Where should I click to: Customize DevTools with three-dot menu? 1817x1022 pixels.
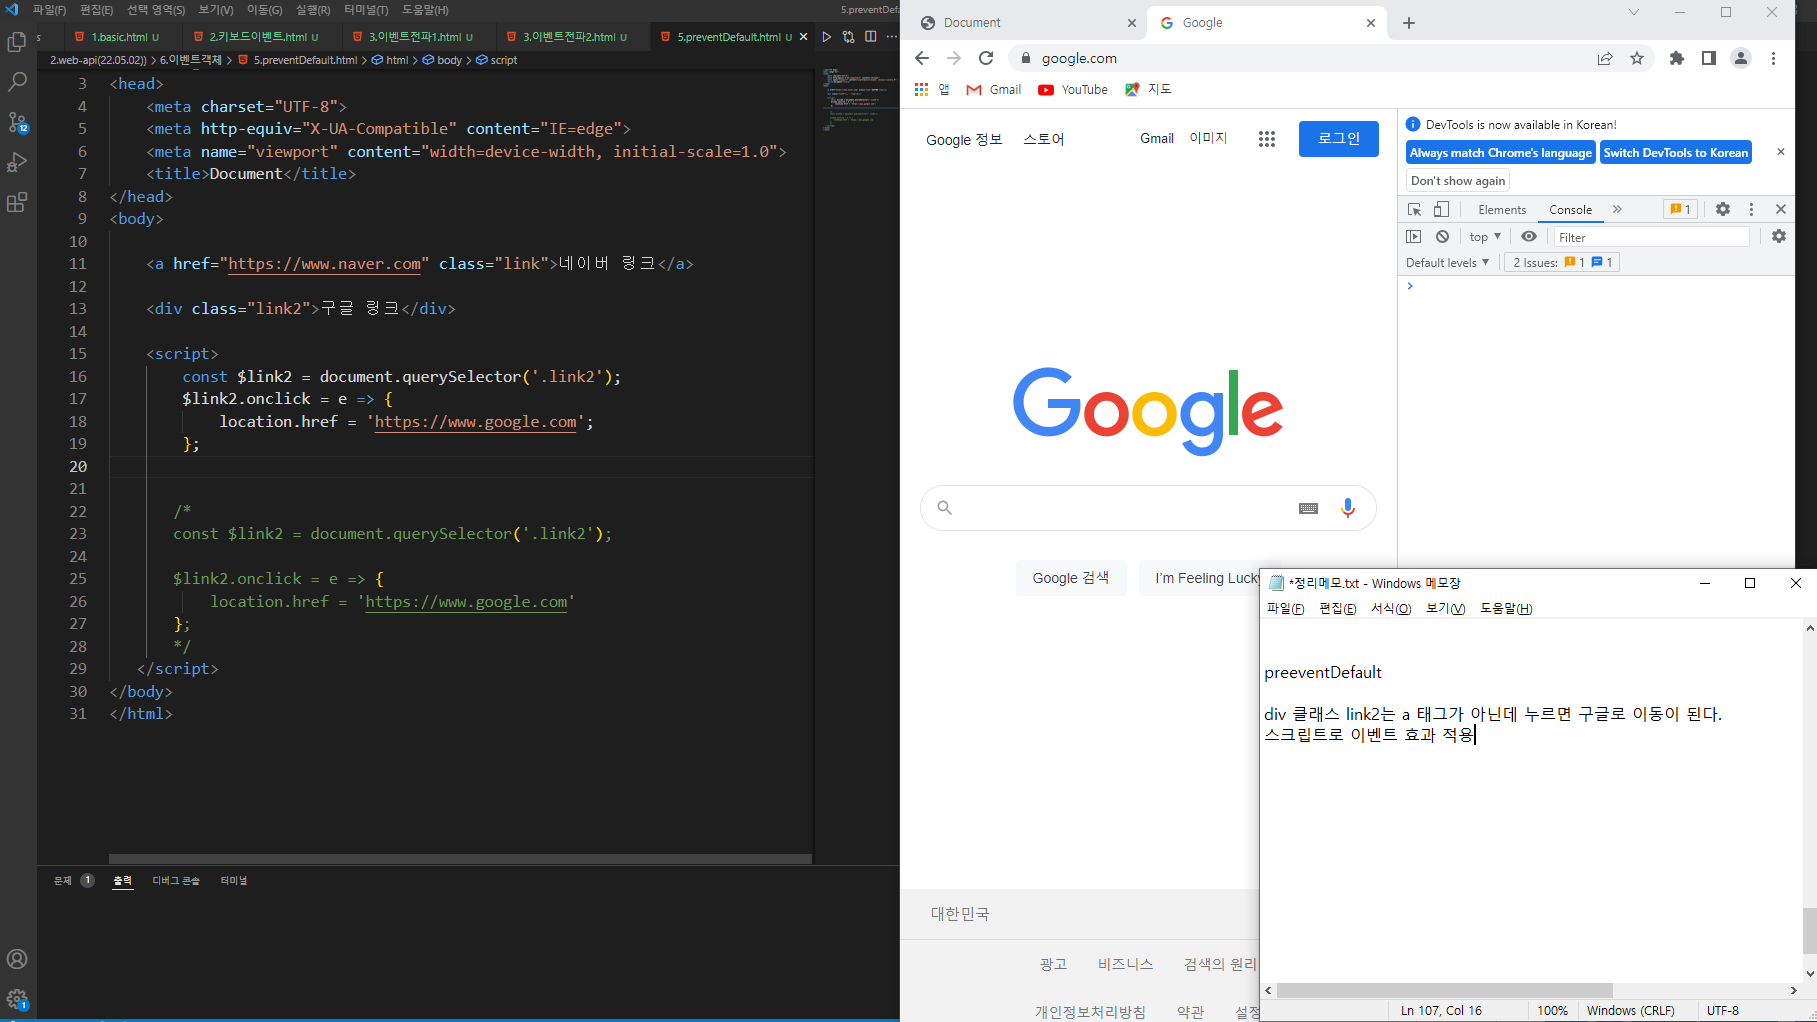coord(1751,209)
